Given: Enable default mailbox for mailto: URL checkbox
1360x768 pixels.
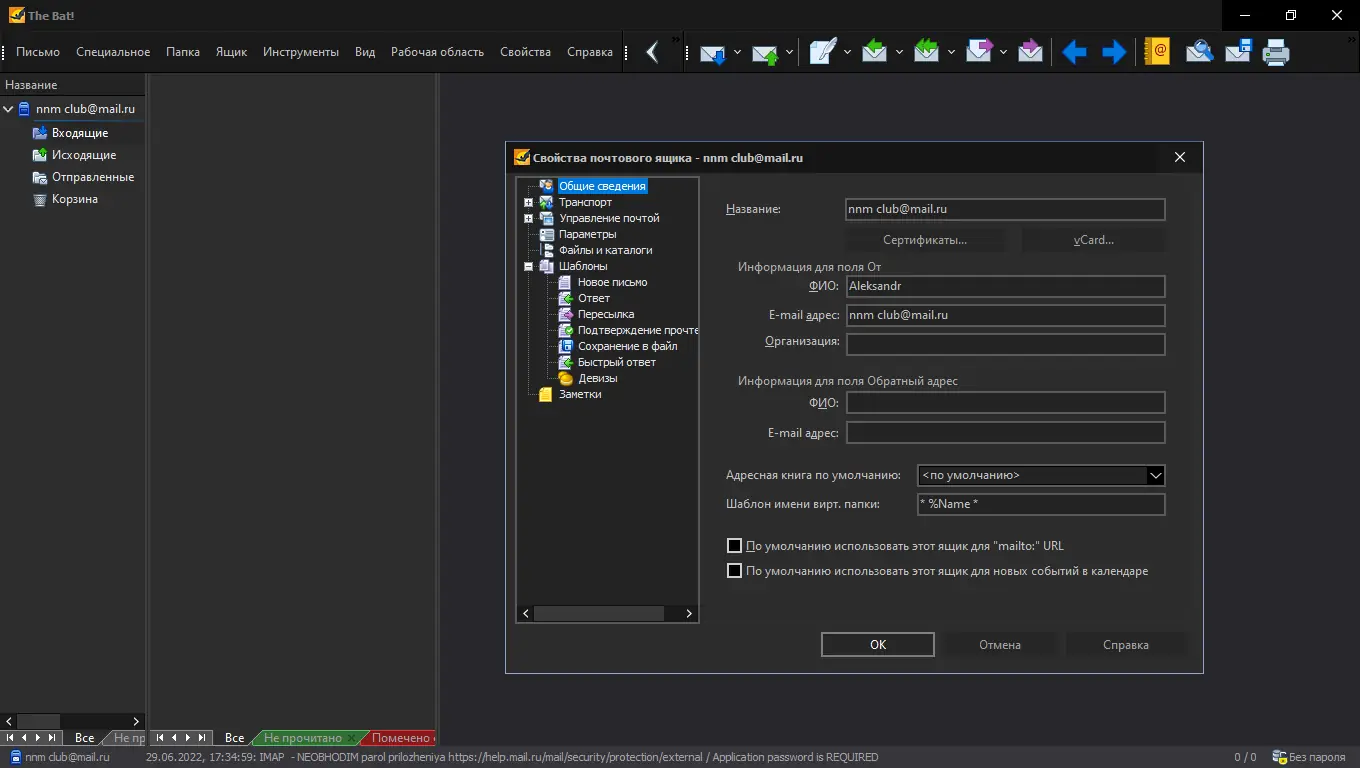Looking at the screenshot, I should (734, 546).
